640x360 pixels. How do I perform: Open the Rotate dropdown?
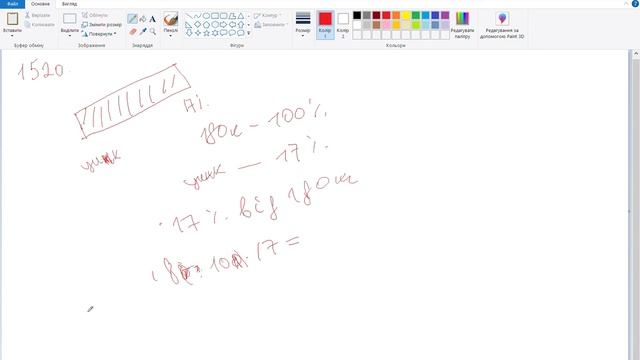(x=99, y=34)
